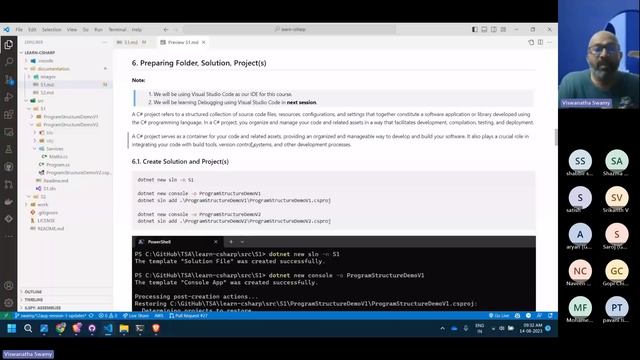Open the GitHub view in activity bar
This screenshot has width=640, height=360.
9,167
